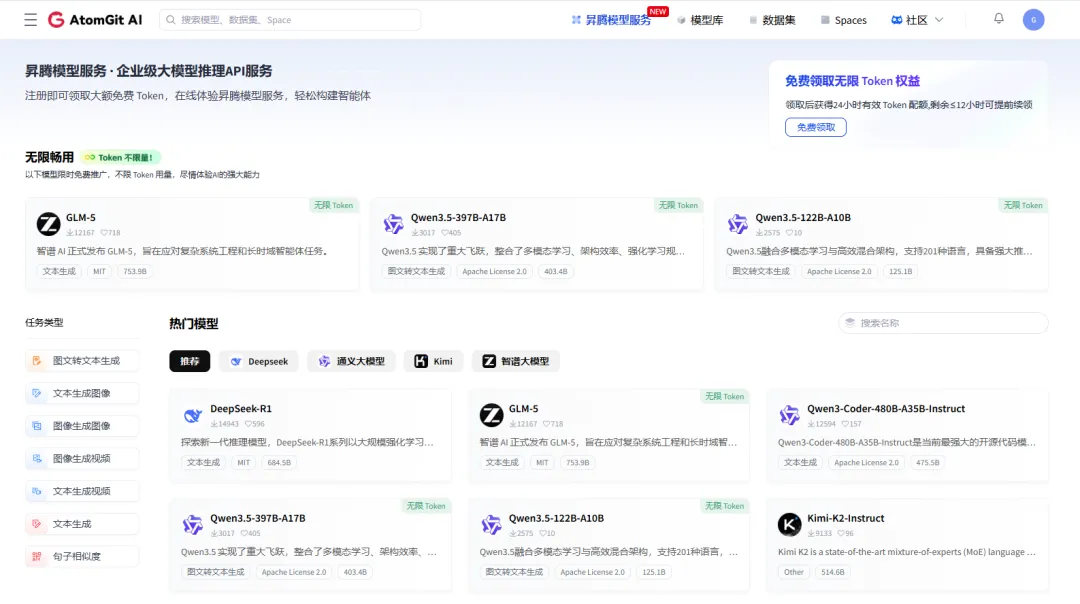Click the Token 不限量 badge
Viewport: 1080px width, 604px height.
click(120, 158)
